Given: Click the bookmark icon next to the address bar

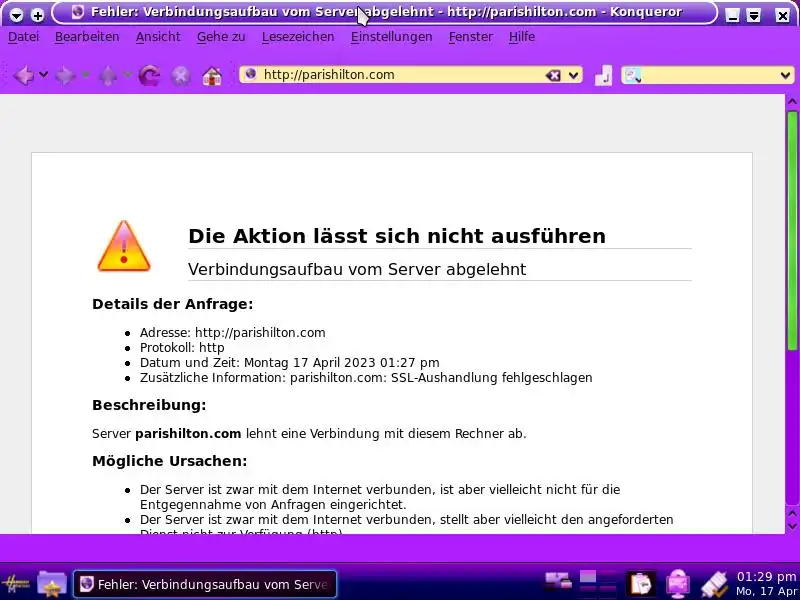Looking at the screenshot, I should [x=604, y=76].
